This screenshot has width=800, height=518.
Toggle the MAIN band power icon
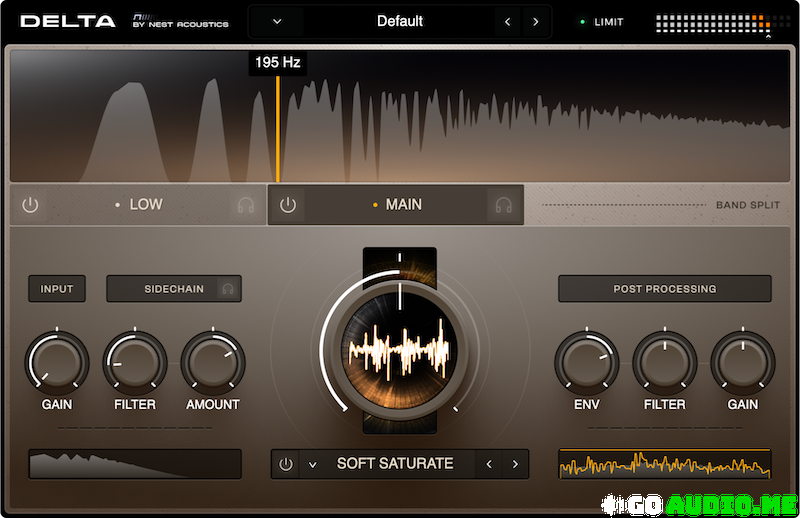pos(288,205)
